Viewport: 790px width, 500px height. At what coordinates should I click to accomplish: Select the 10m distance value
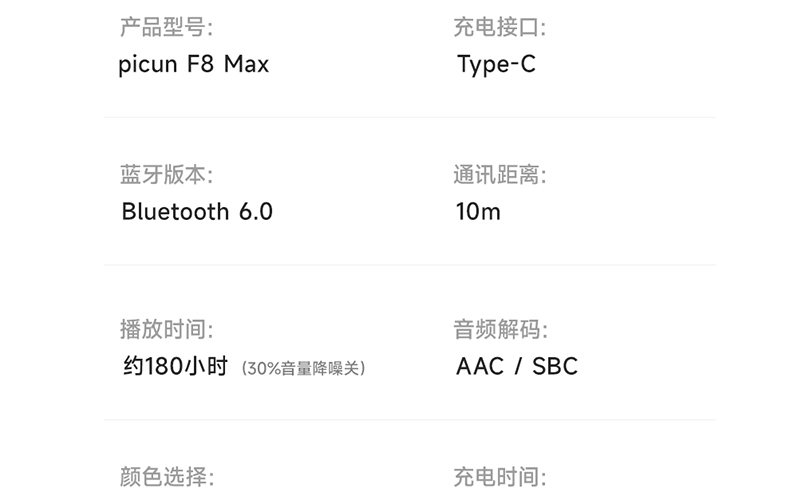(x=477, y=212)
